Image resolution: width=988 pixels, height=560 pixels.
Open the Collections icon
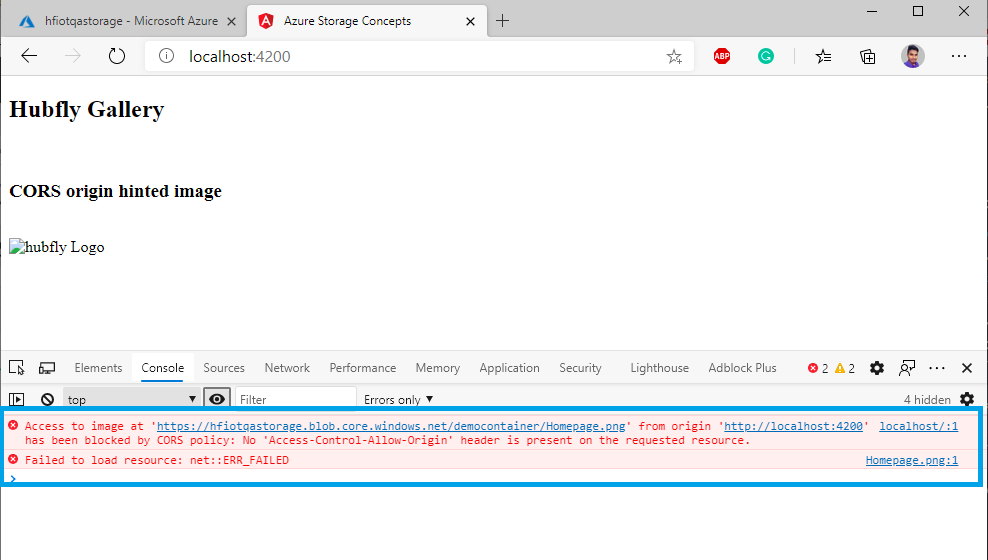tap(868, 57)
